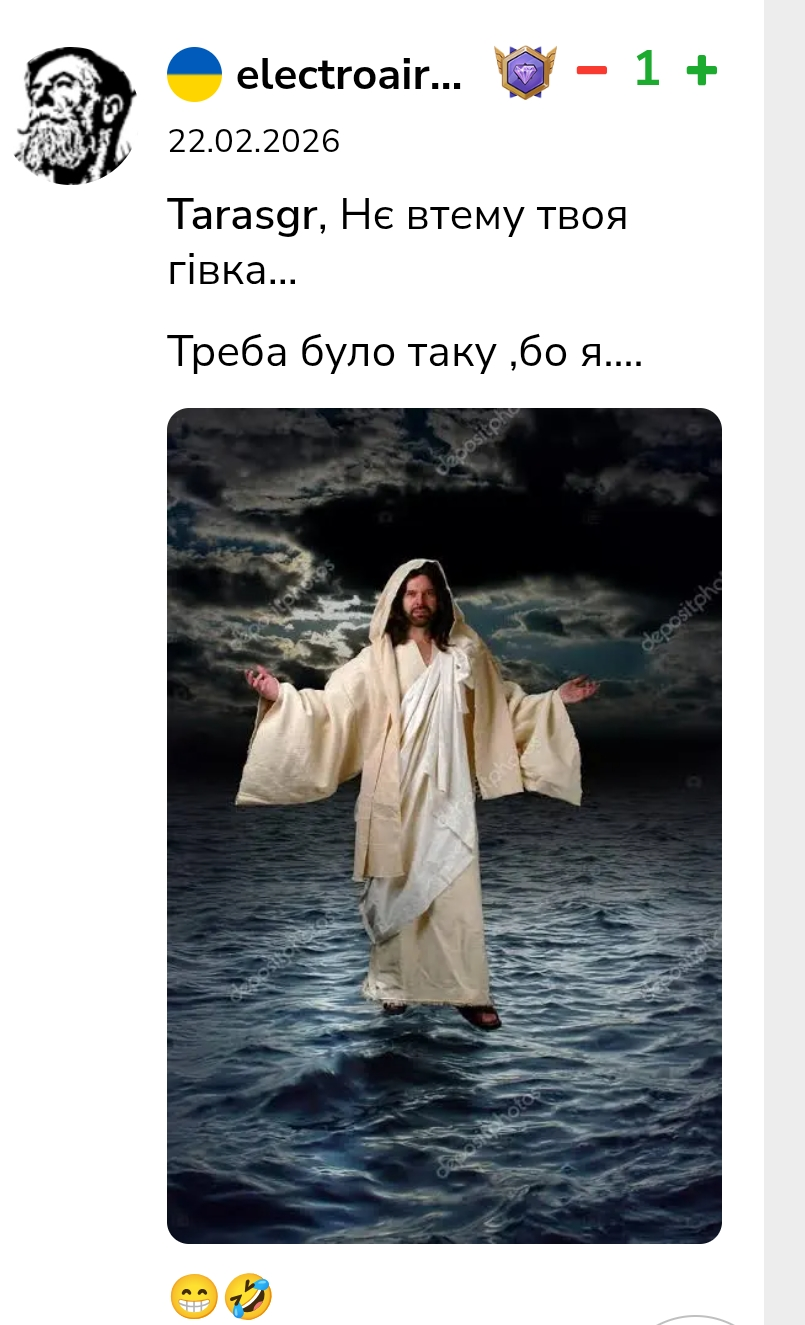The image size is (805, 1325).
Task: Upvote the comment with the green plus
Action: pos(702,72)
